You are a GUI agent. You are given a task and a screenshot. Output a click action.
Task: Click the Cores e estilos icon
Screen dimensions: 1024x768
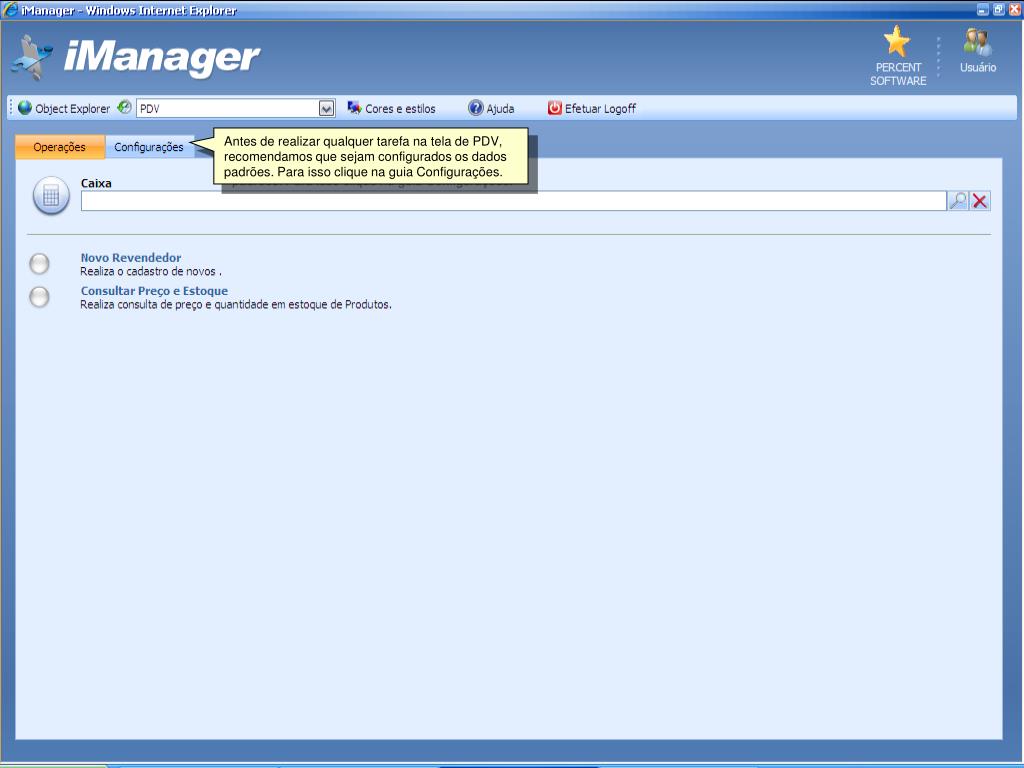pos(354,108)
